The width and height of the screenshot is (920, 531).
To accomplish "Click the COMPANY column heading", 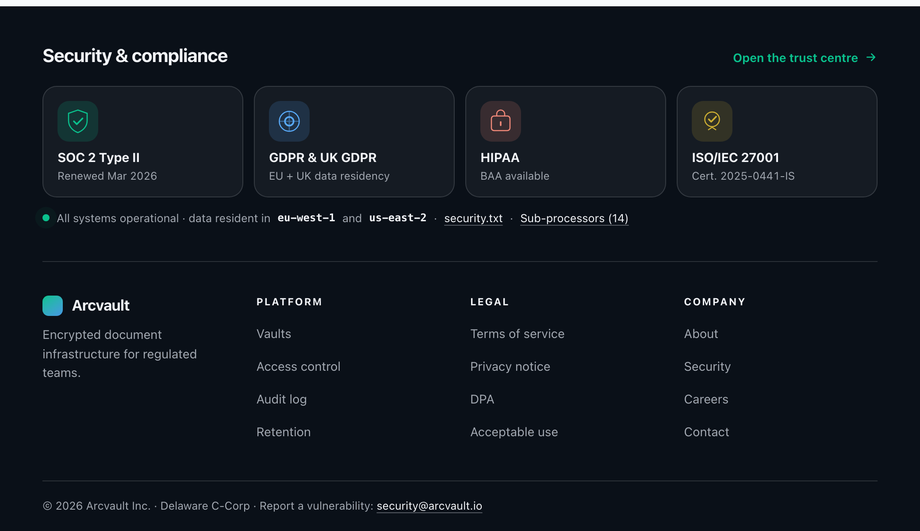I will pyautogui.click(x=715, y=302).
